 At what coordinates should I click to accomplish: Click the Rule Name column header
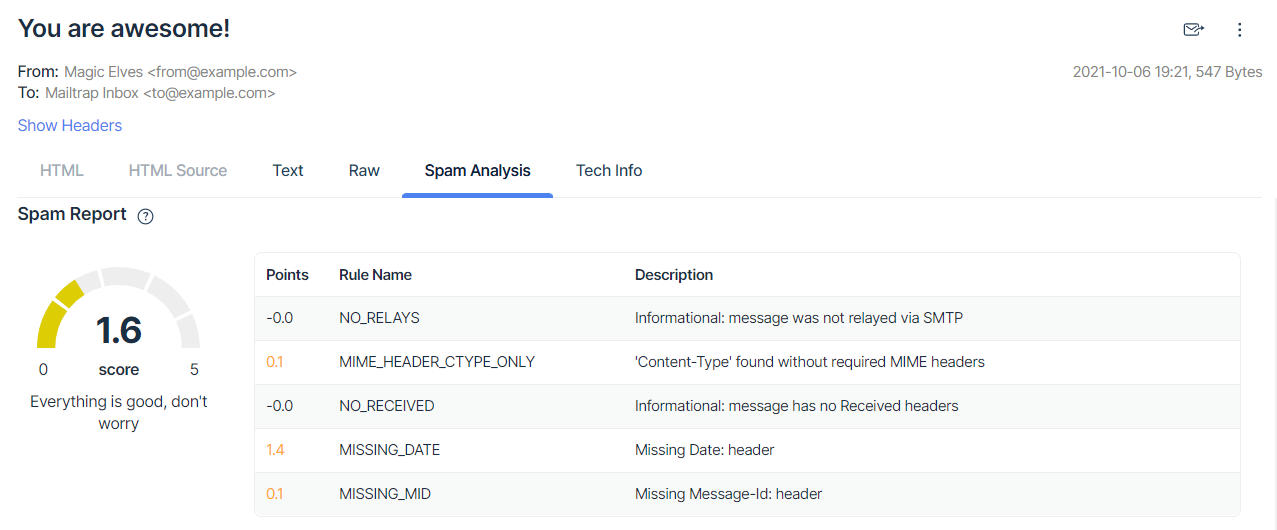click(x=375, y=275)
